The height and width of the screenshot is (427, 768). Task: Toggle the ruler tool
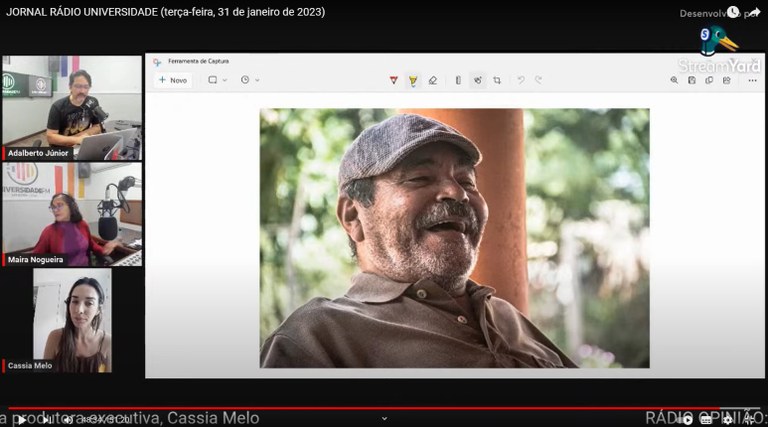coord(458,80)
